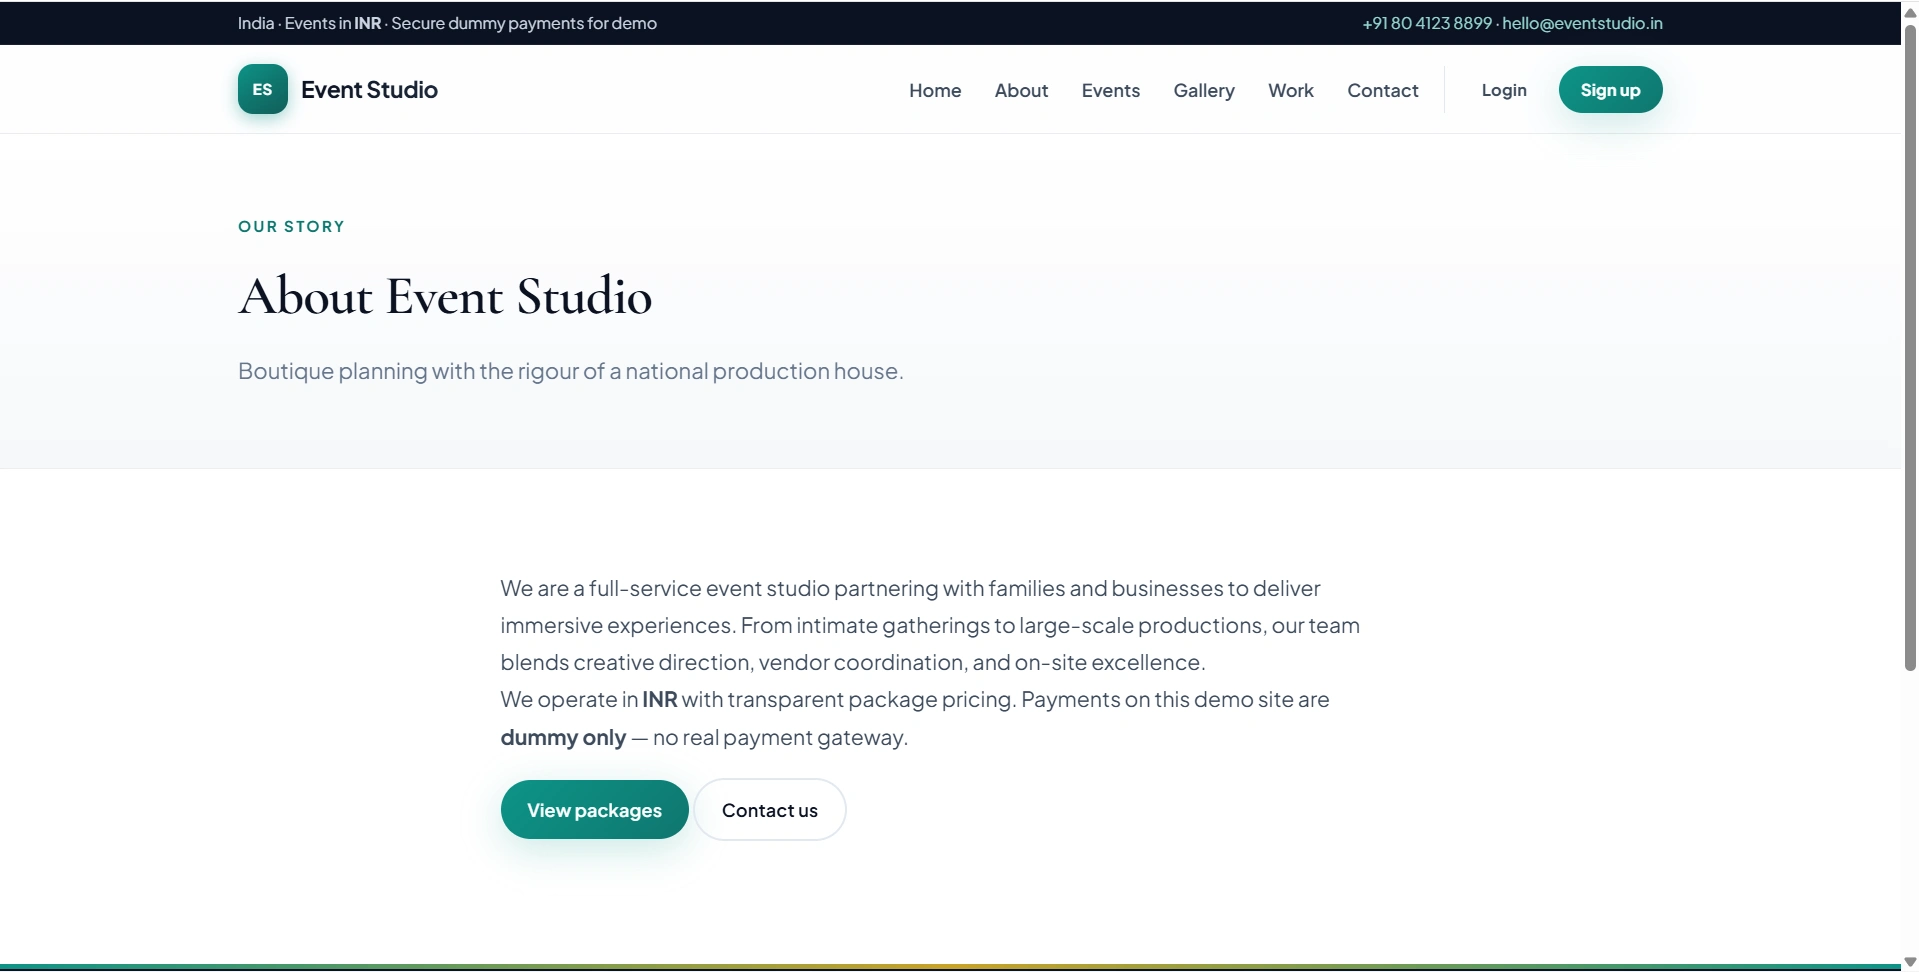Viewport: 1919px width, 972px height.
Task: Click the OUR STORY label
Action: click(291, 227)
